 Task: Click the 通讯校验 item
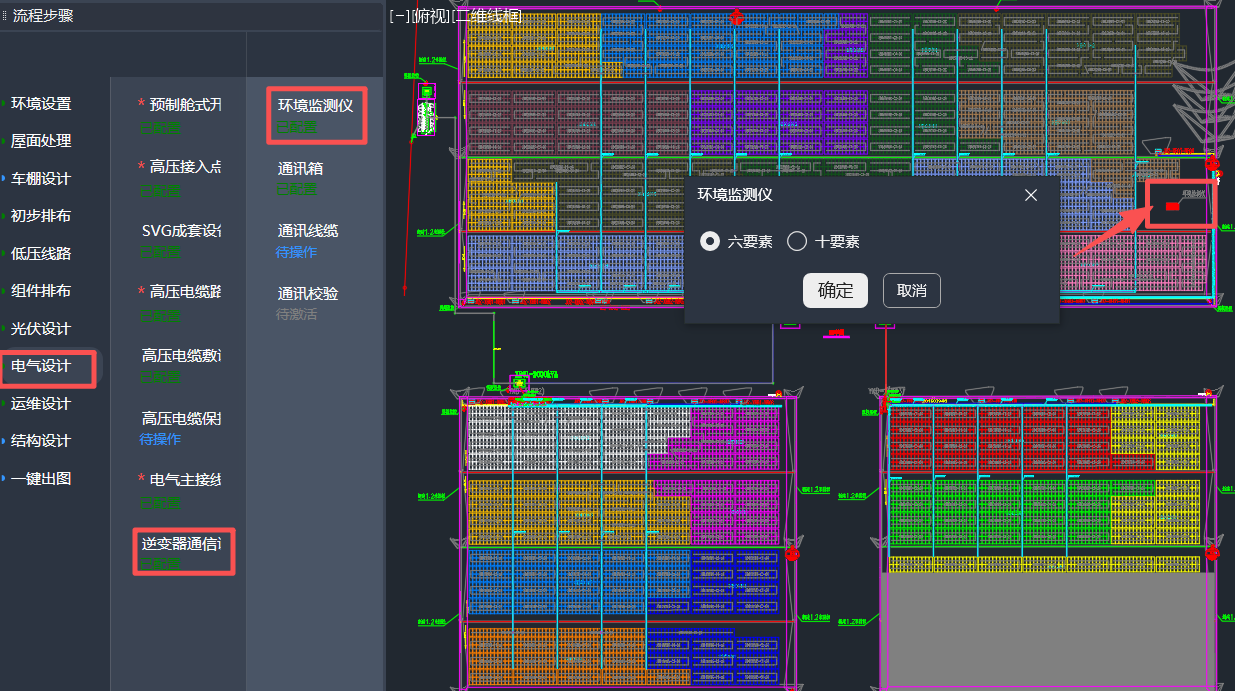(x=308, y=294)
